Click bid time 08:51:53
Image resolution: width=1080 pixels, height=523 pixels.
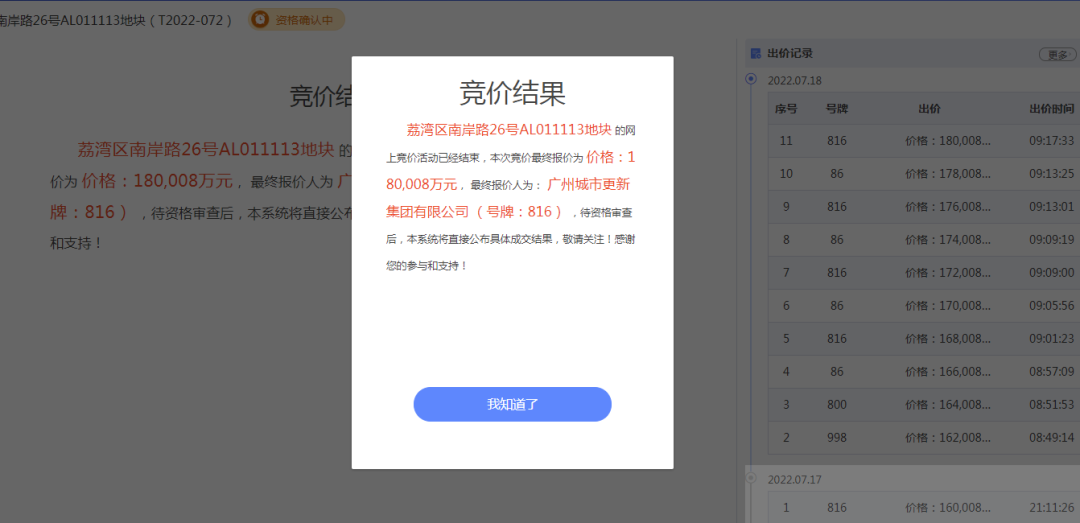click(1052, 405)
